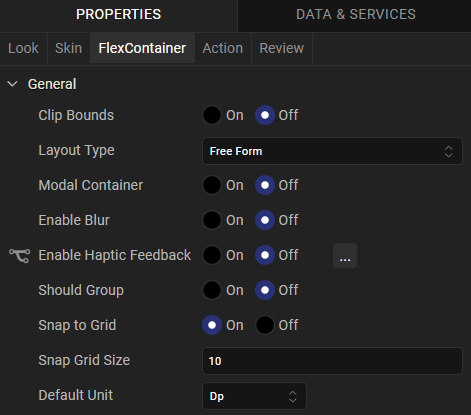471x415 pixels.
Task: Click the arrows icon in Default Unit
Action: [292, 396]
